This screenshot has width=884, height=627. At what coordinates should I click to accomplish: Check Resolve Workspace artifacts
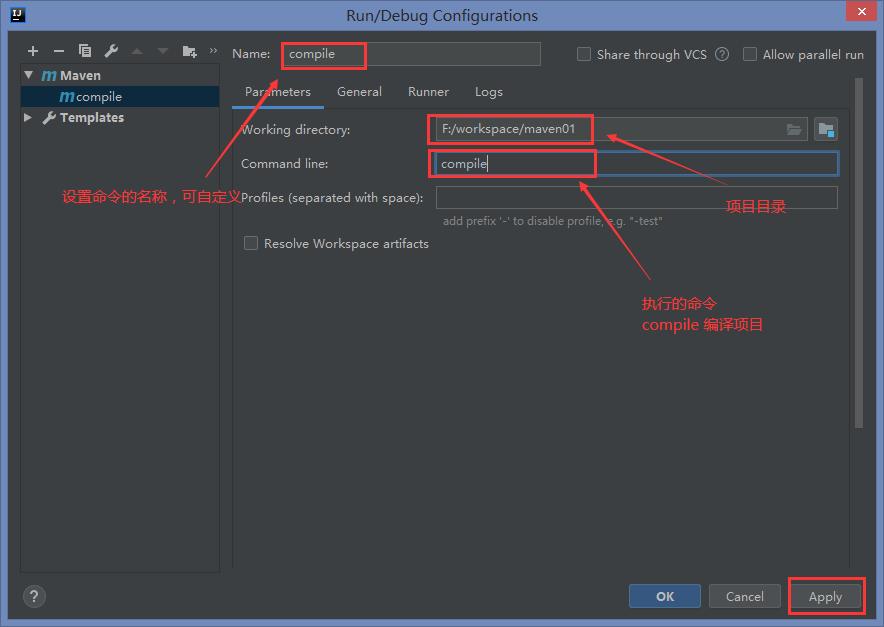251,243
